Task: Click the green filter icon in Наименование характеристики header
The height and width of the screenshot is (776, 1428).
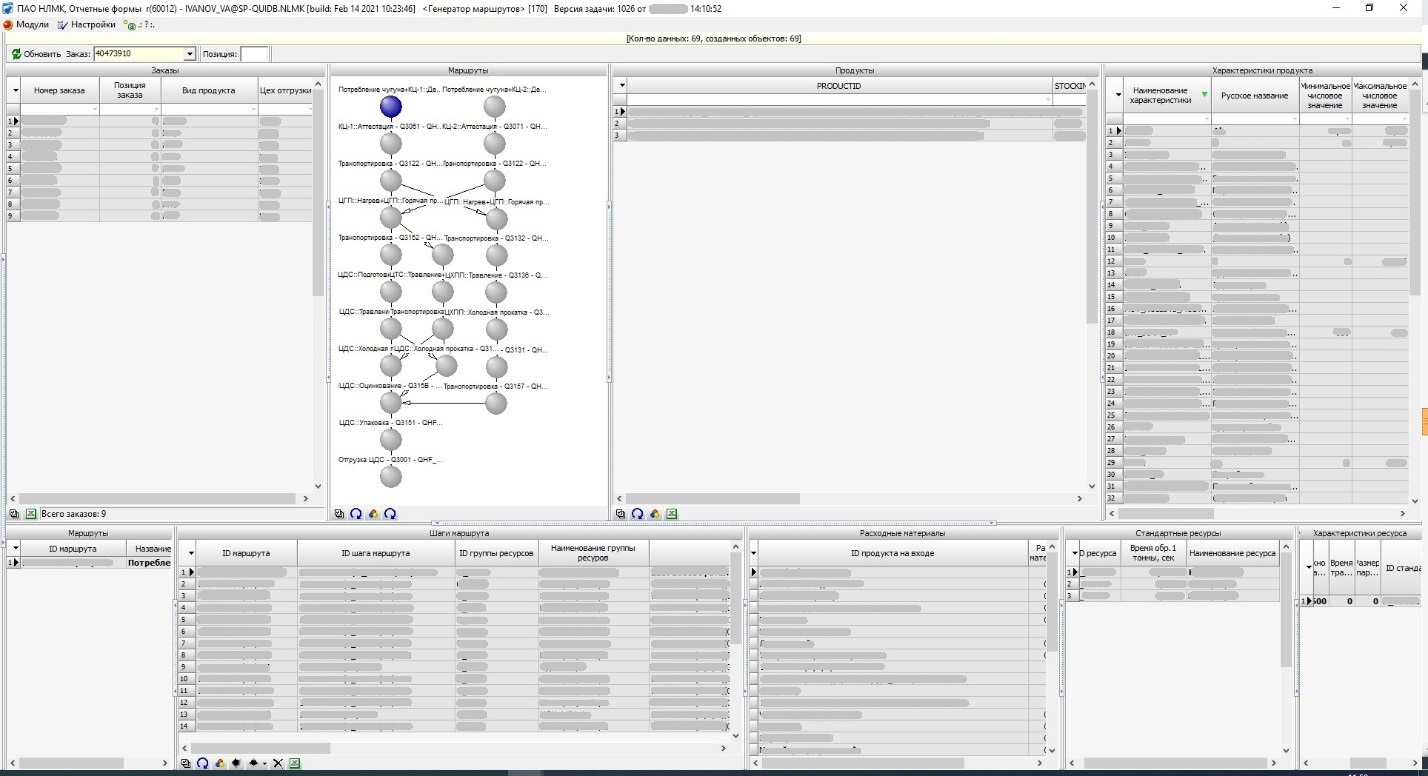Action: tap(1203, 95)
